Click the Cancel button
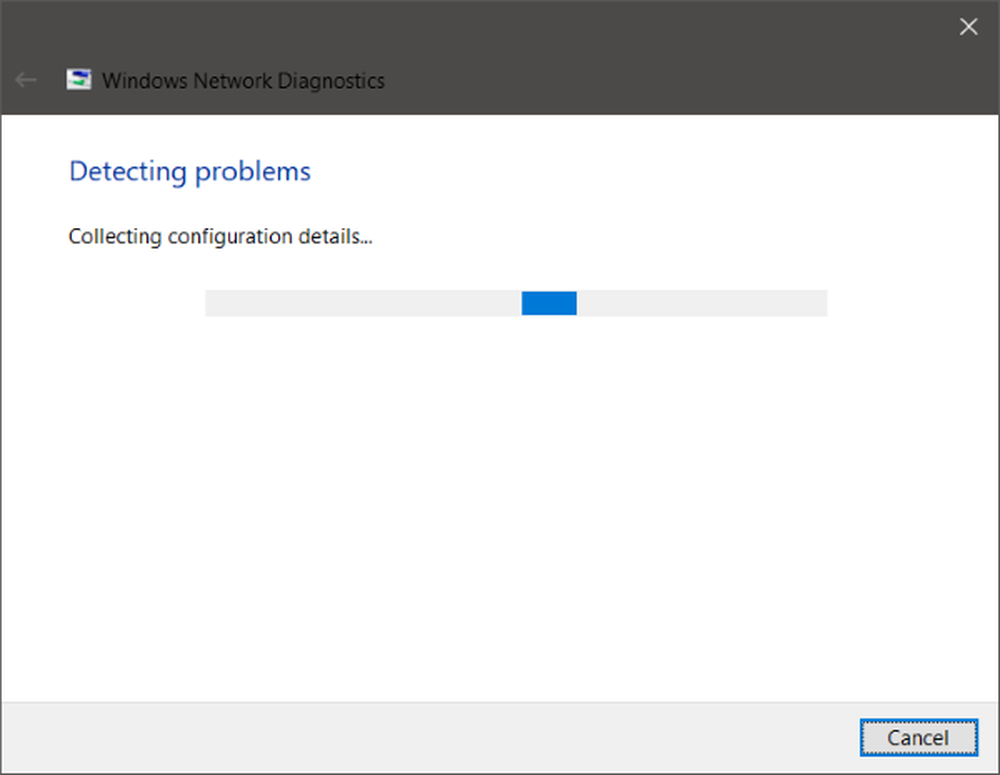 click(918, 737)
